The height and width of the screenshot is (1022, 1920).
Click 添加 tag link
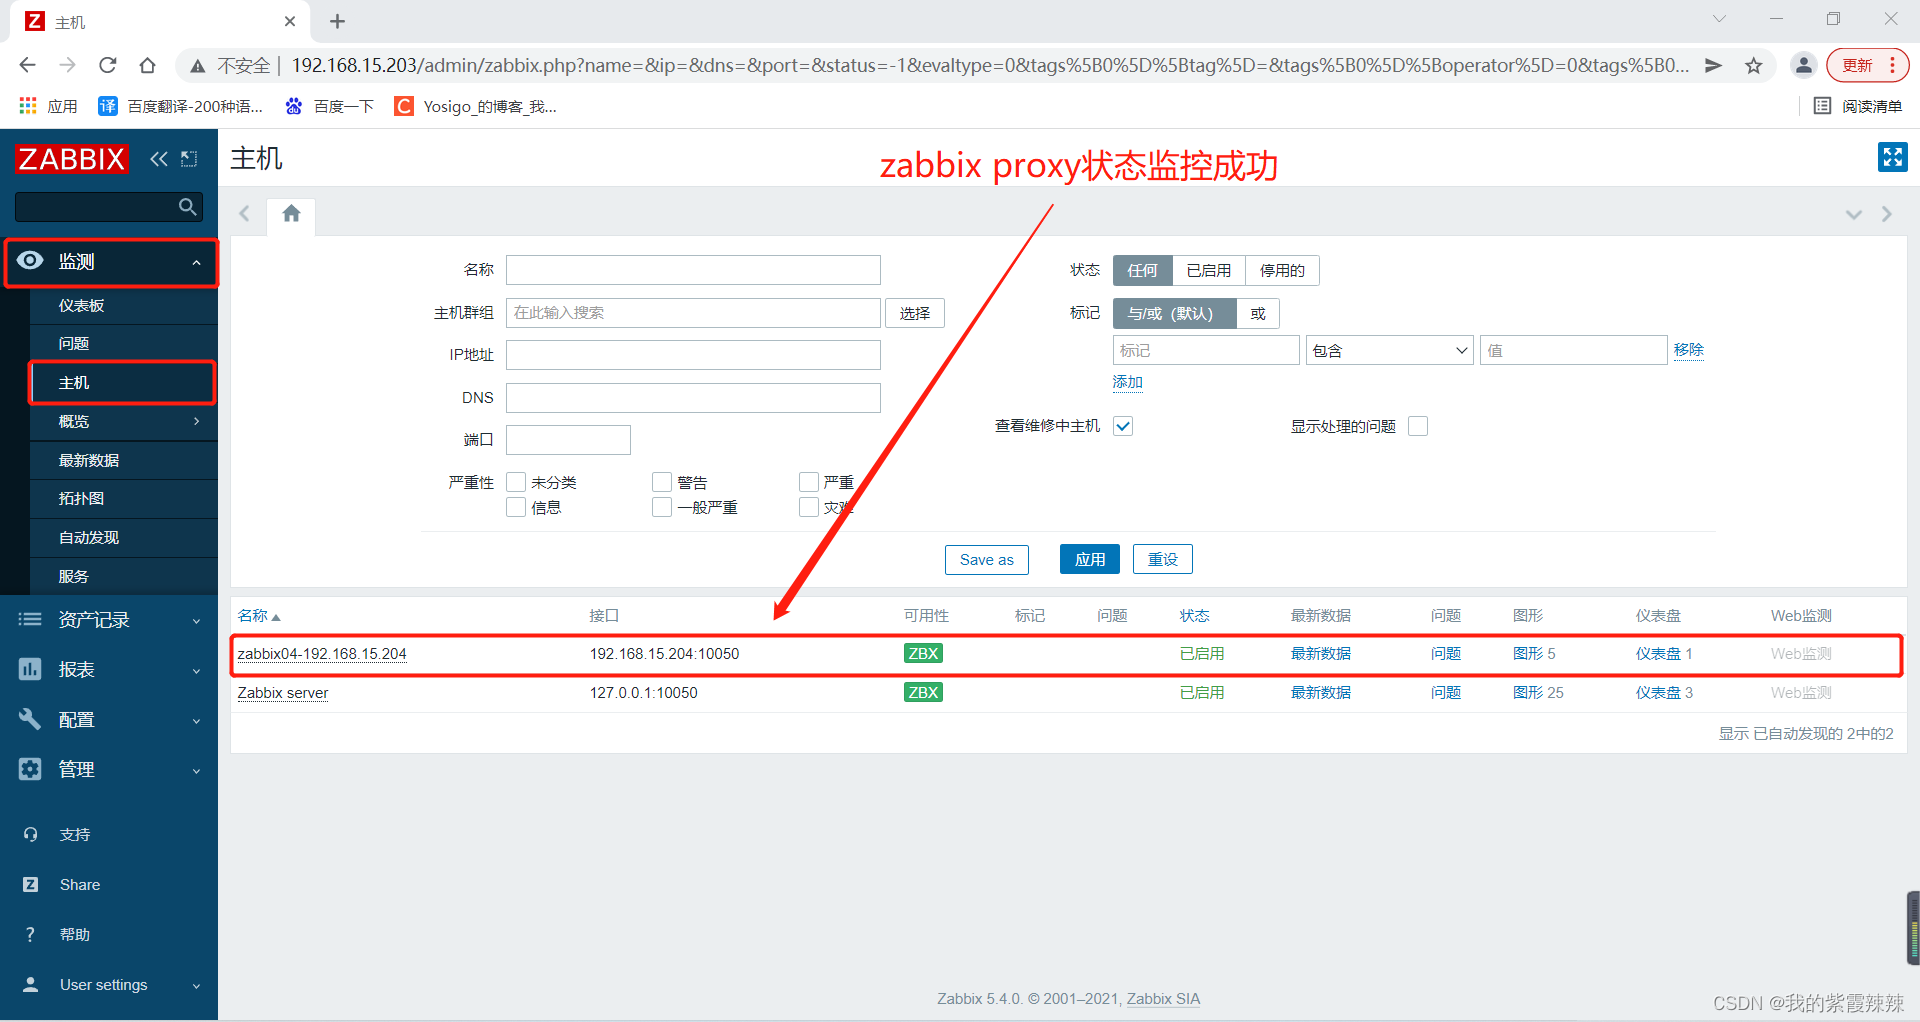tap(1127, 382)
